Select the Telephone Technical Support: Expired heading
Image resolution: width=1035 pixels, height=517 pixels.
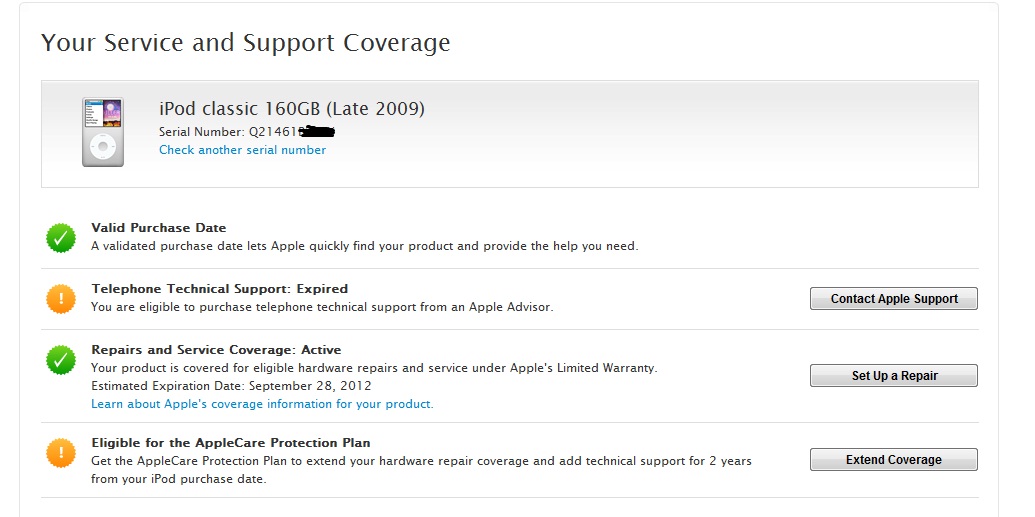point(219,289)
